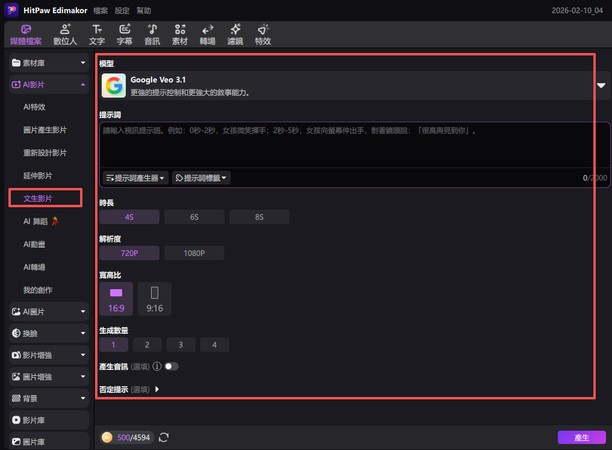The width and height of the screenshot is (612, 450).
Task: Choose 1080P resolution
Action: point(194,253)
